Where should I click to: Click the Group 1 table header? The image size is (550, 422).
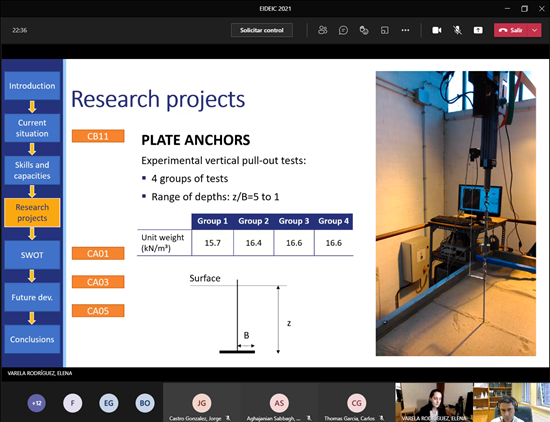tap(213, 221)
